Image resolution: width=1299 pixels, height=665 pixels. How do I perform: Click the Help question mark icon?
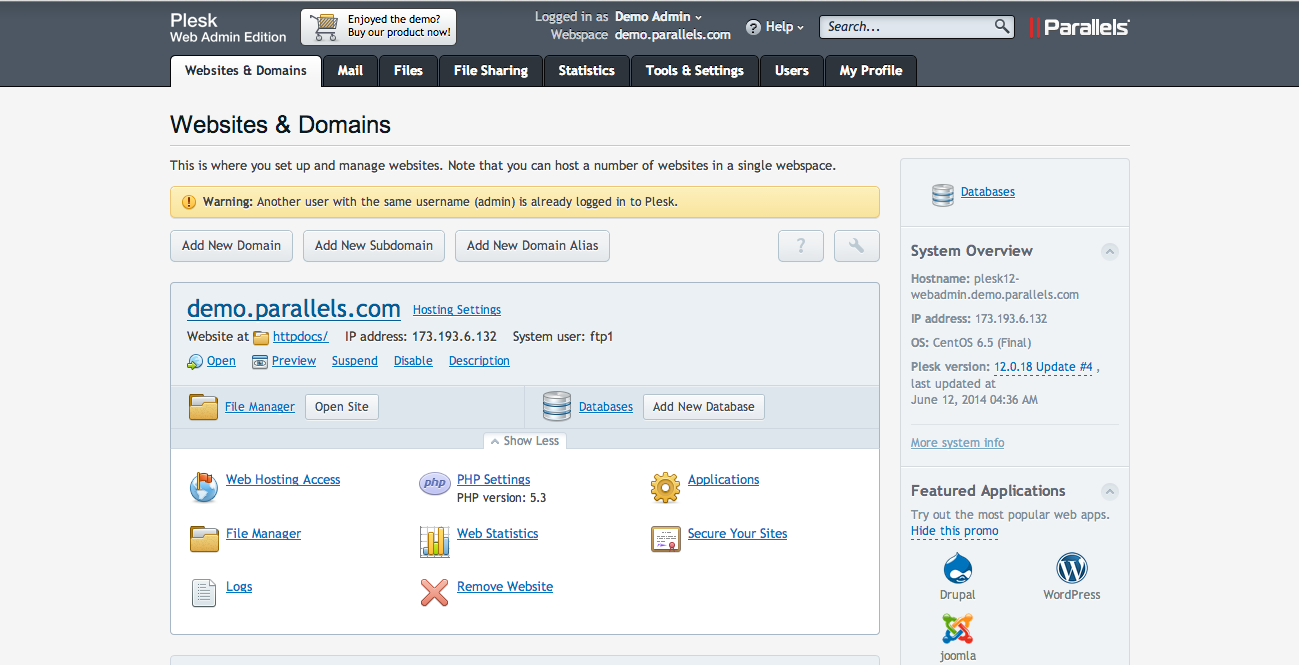pyautogui.click(x=753, y=27)
